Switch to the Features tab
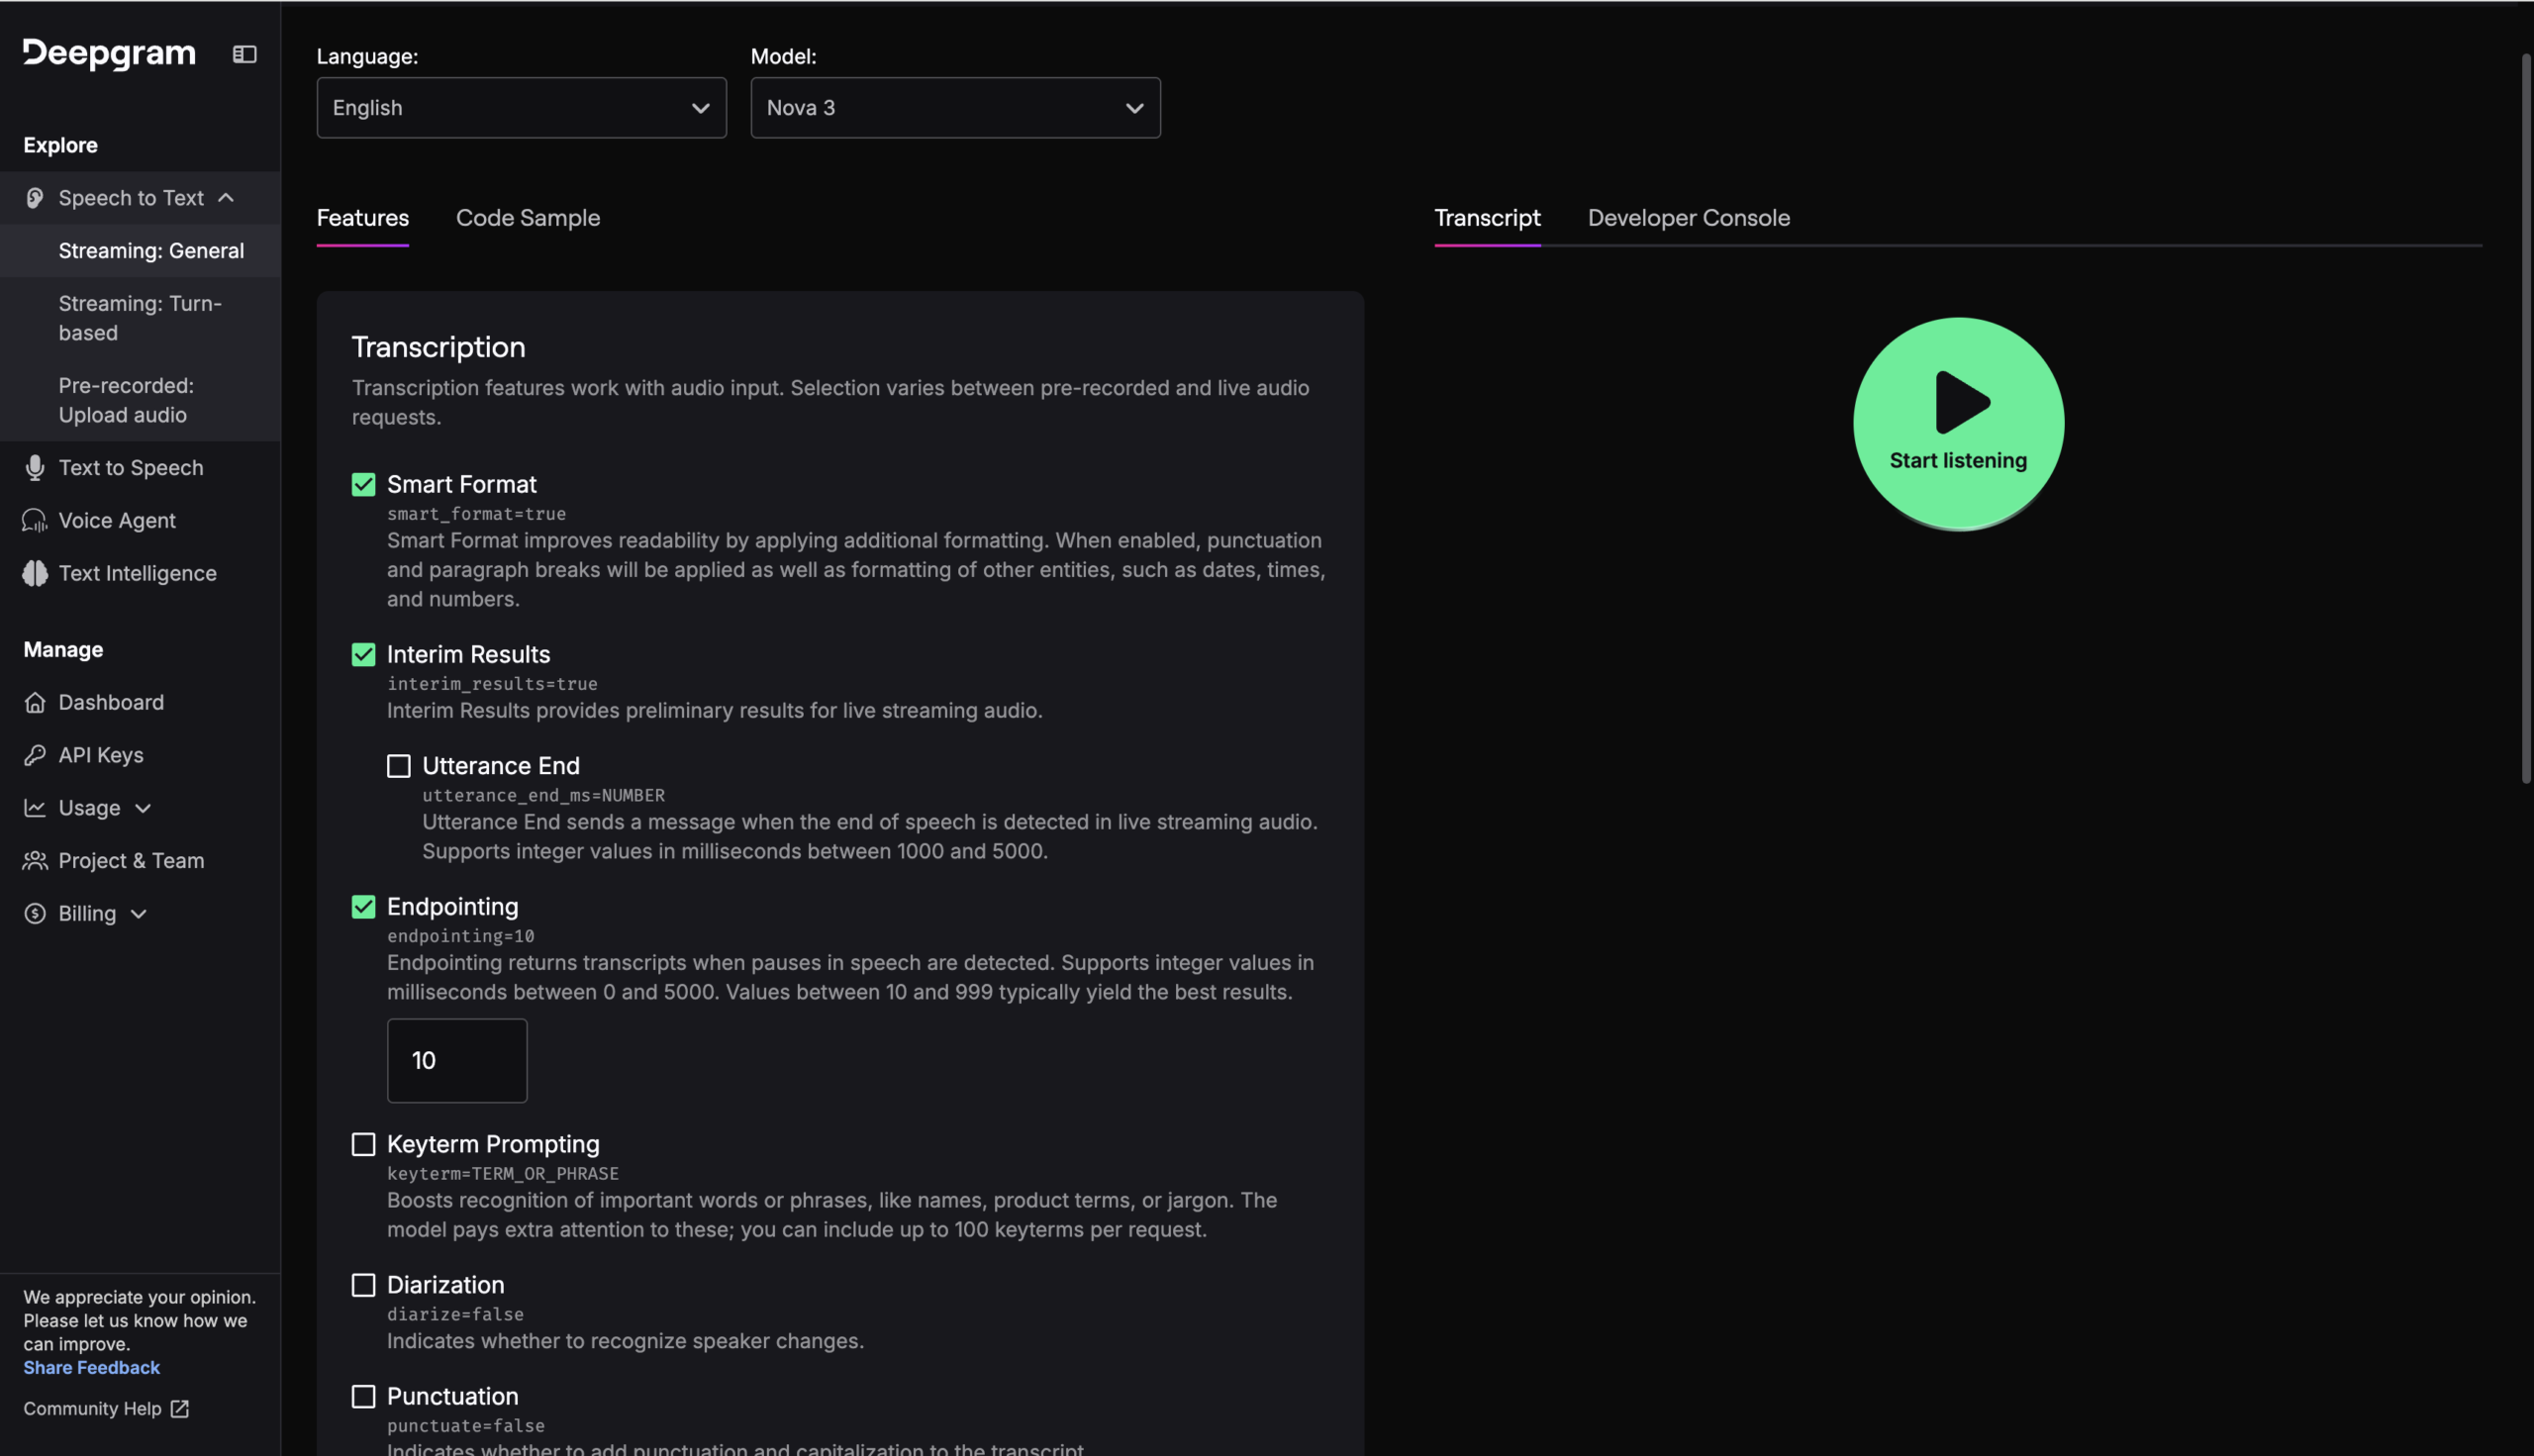2534x1456 pixels. point(363,218)
